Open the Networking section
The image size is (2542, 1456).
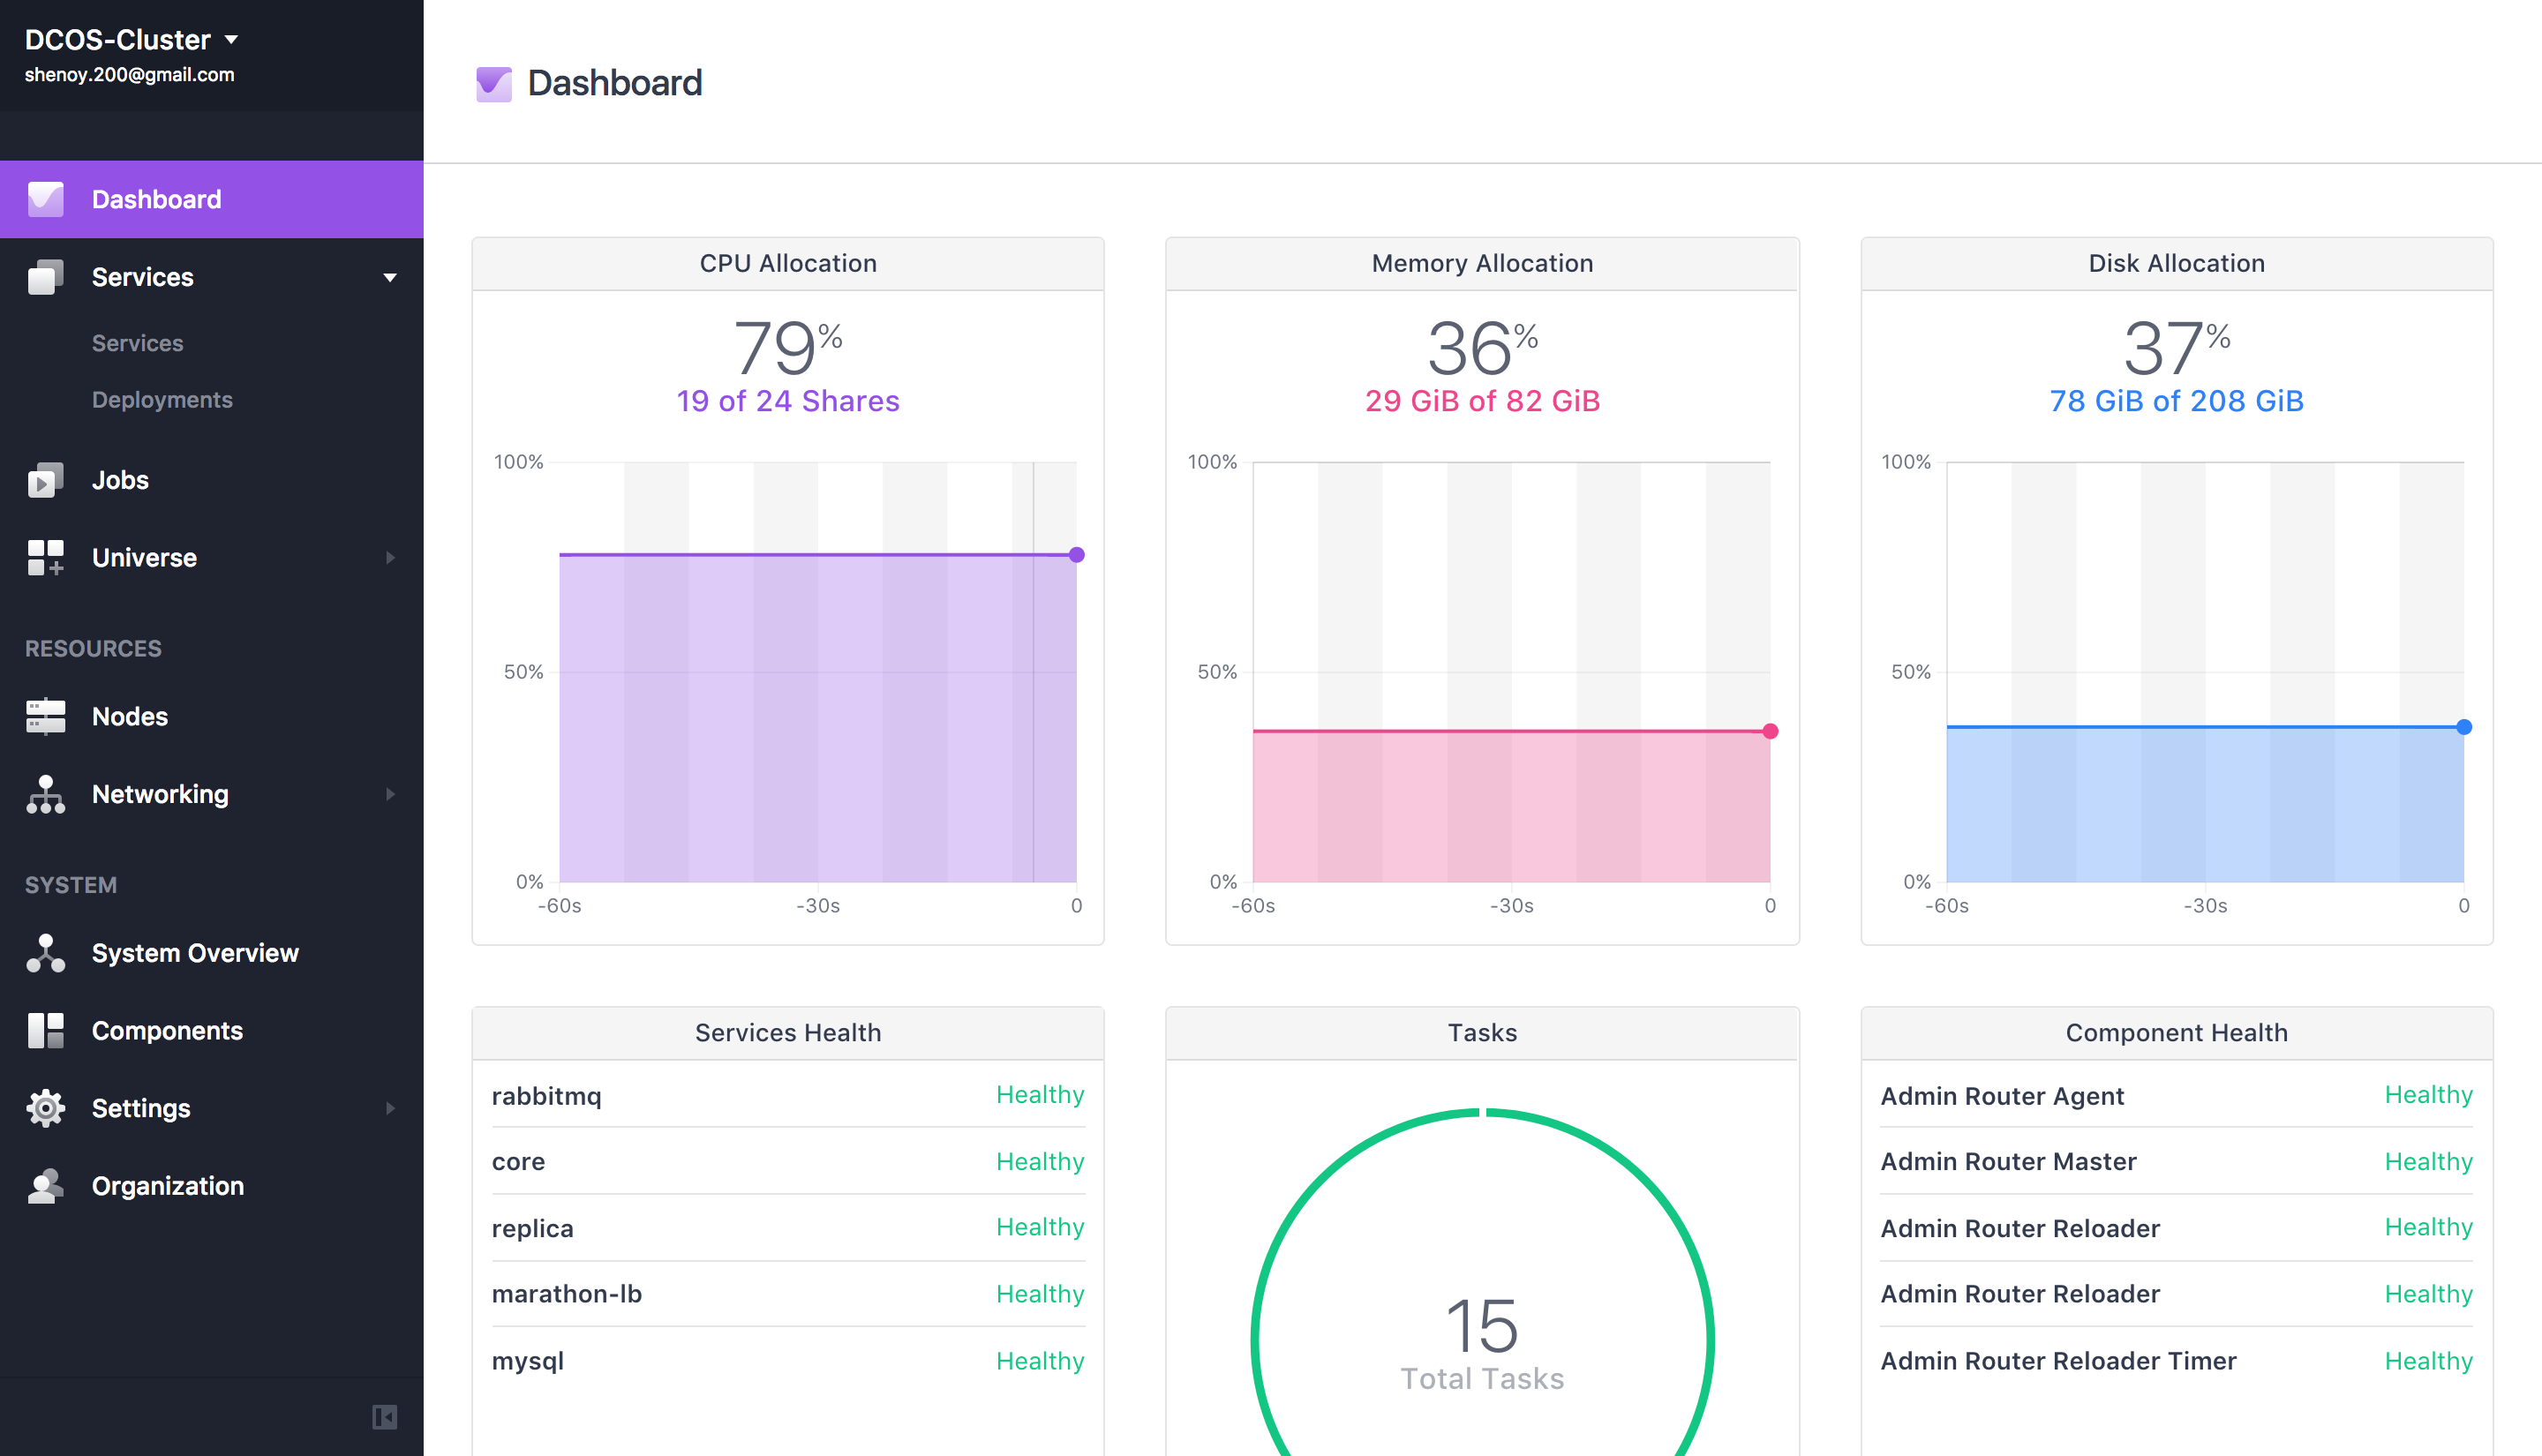[160, 794]
